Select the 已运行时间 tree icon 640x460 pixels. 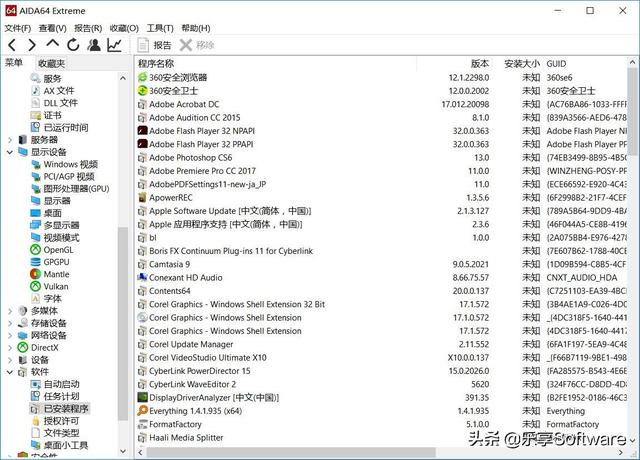tap(36, 127)
